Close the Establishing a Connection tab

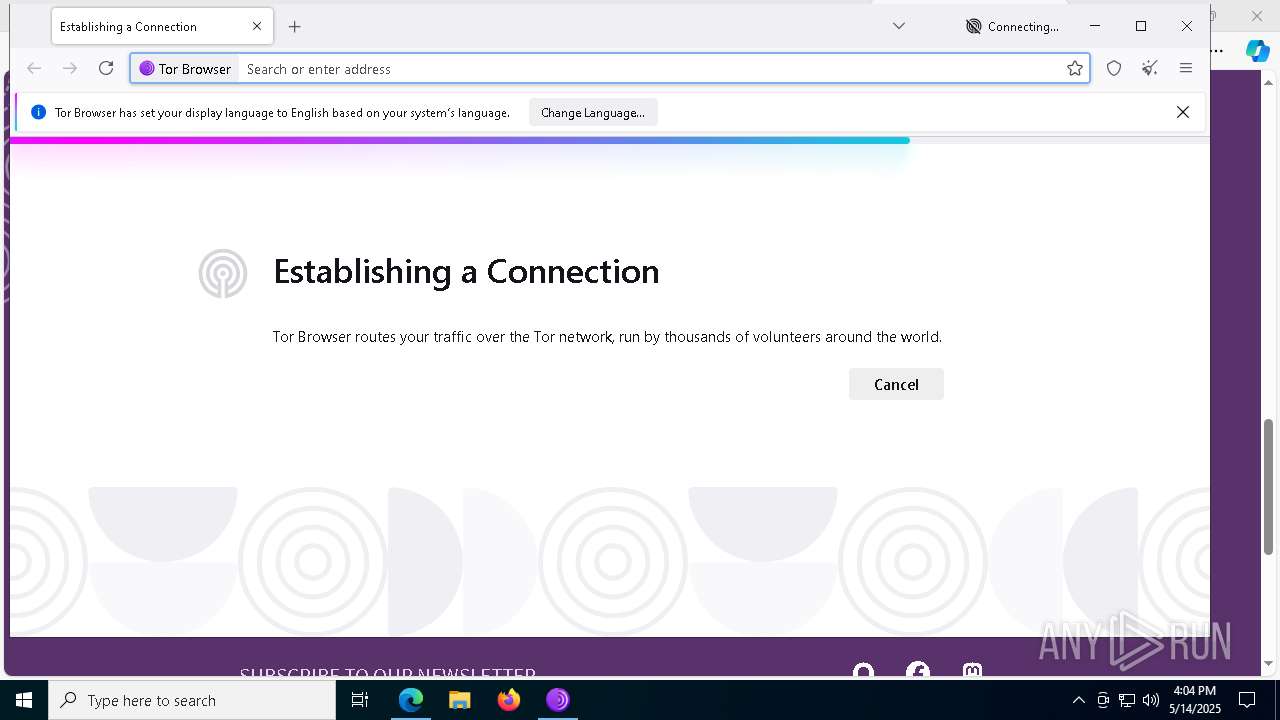[257, 27]
